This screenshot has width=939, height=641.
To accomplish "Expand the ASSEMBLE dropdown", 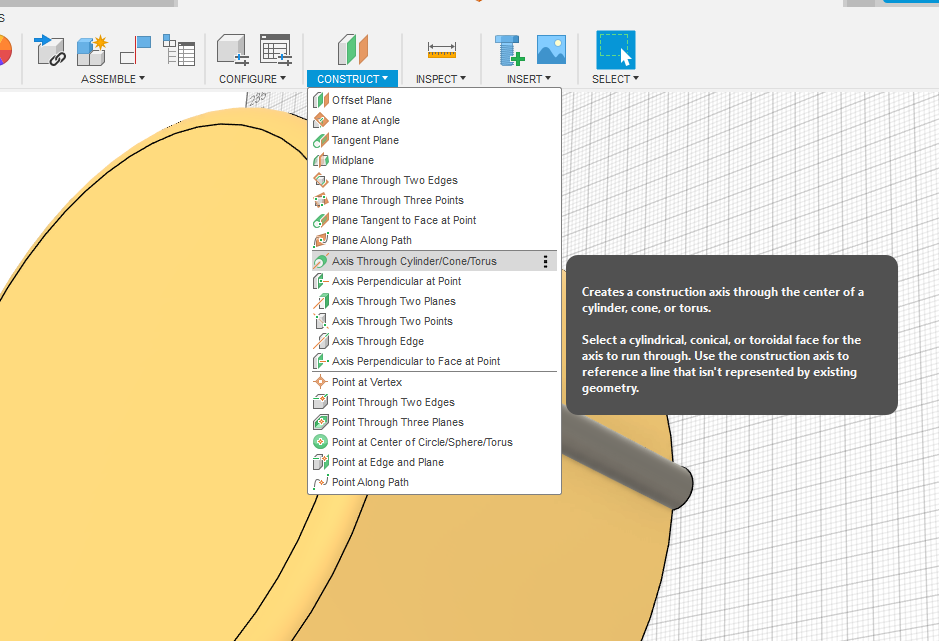I will pyautogui.click(x=113, y=79).
